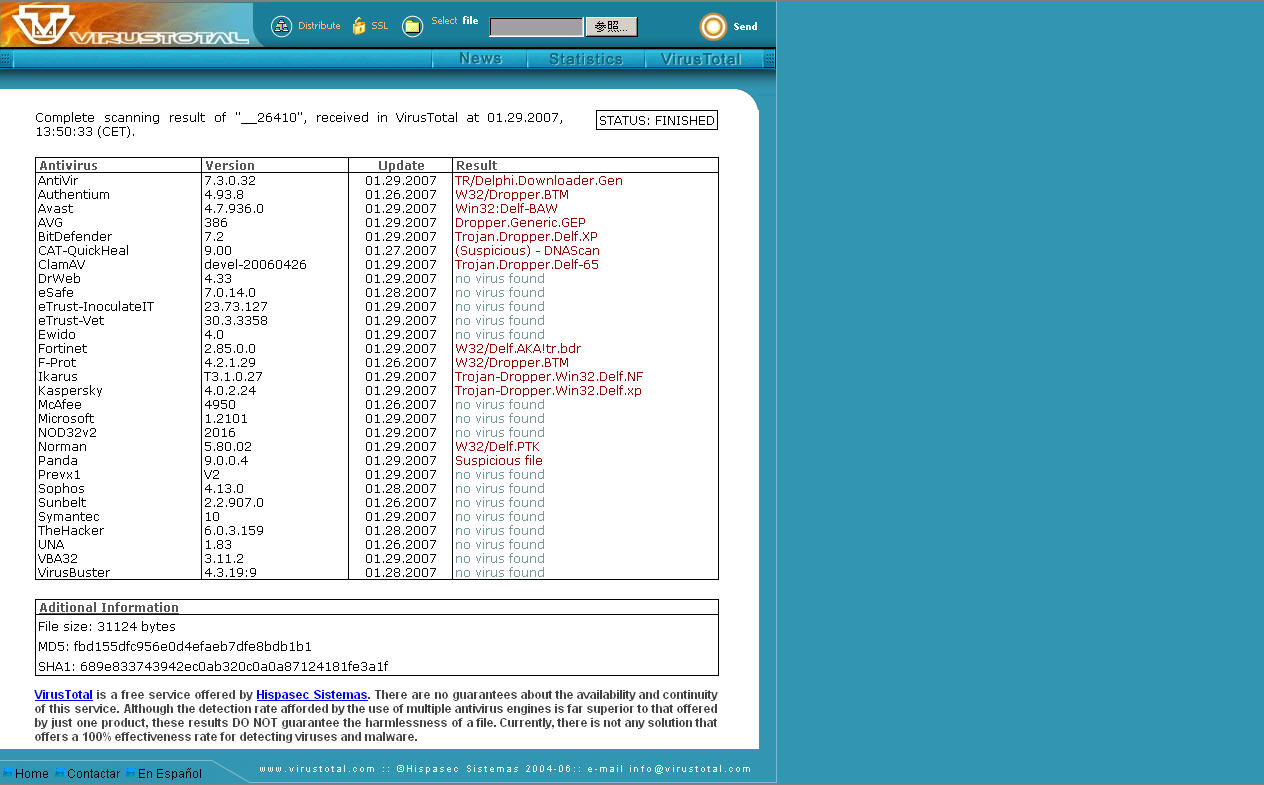Click the Update column header
1264x785 pixels.
click(x=401, y=165)
